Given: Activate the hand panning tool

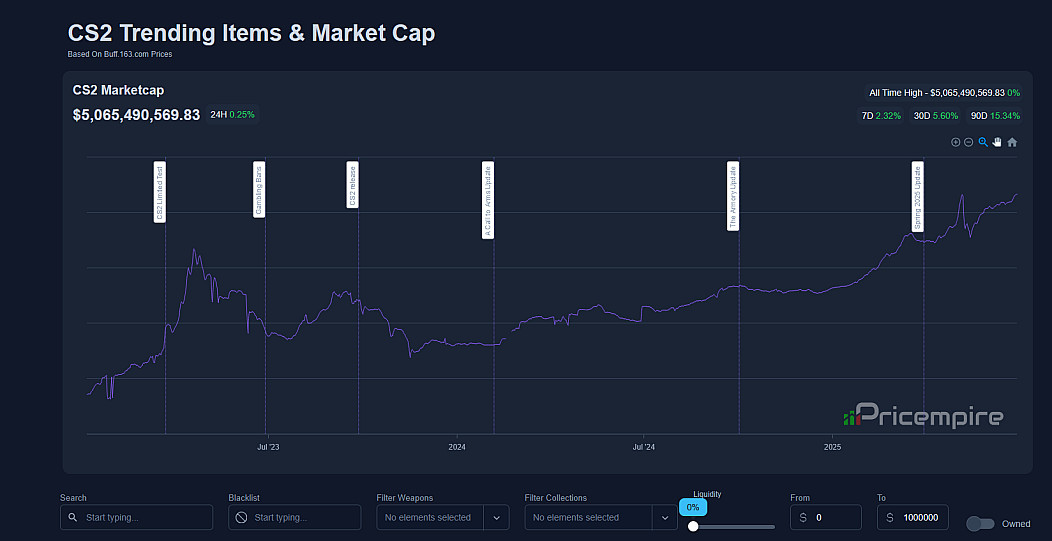Looking at the screenshot, I should pos(997,143).
